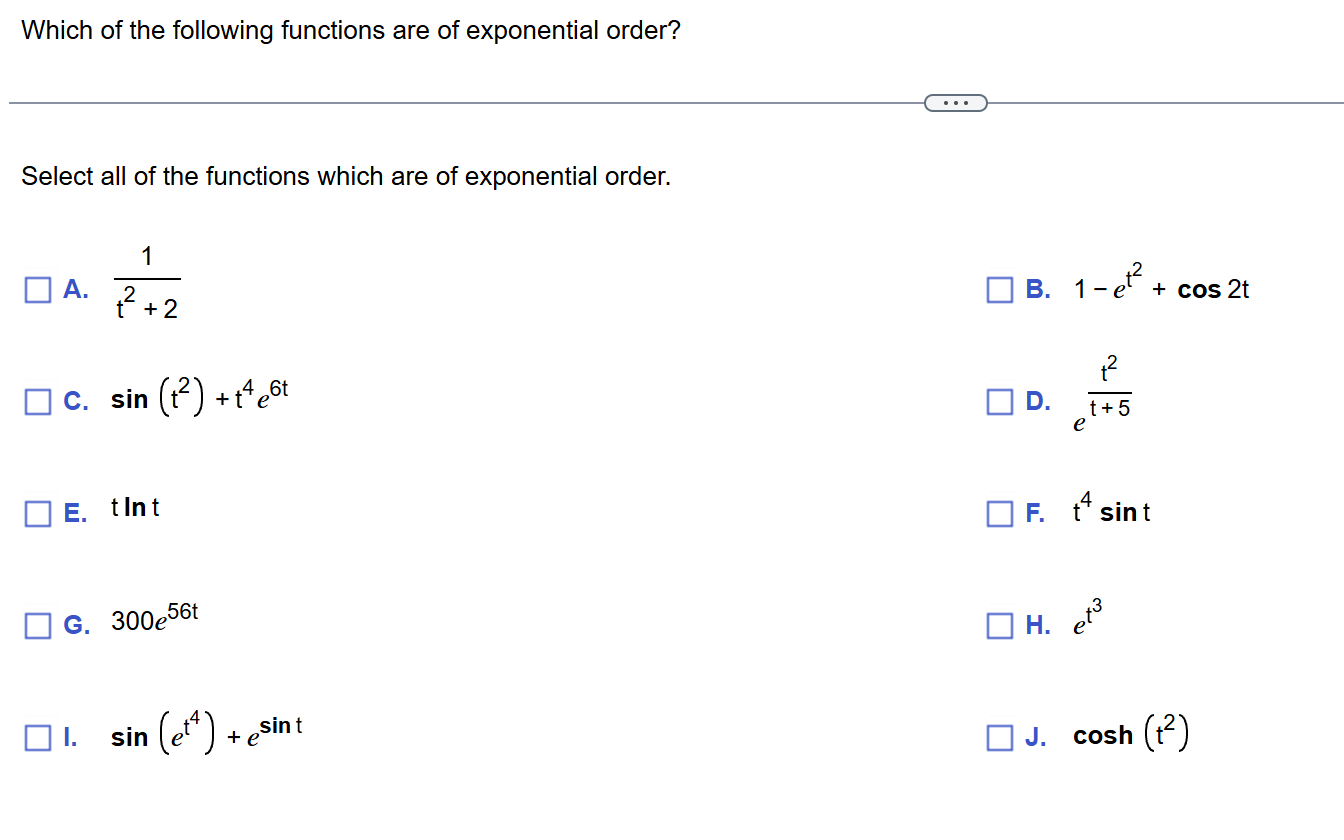Check the box for option A

(x=37, y=289)
